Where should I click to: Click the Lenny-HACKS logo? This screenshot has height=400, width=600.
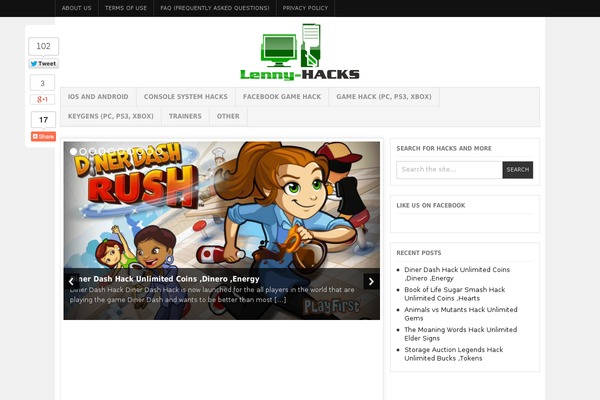300,52
